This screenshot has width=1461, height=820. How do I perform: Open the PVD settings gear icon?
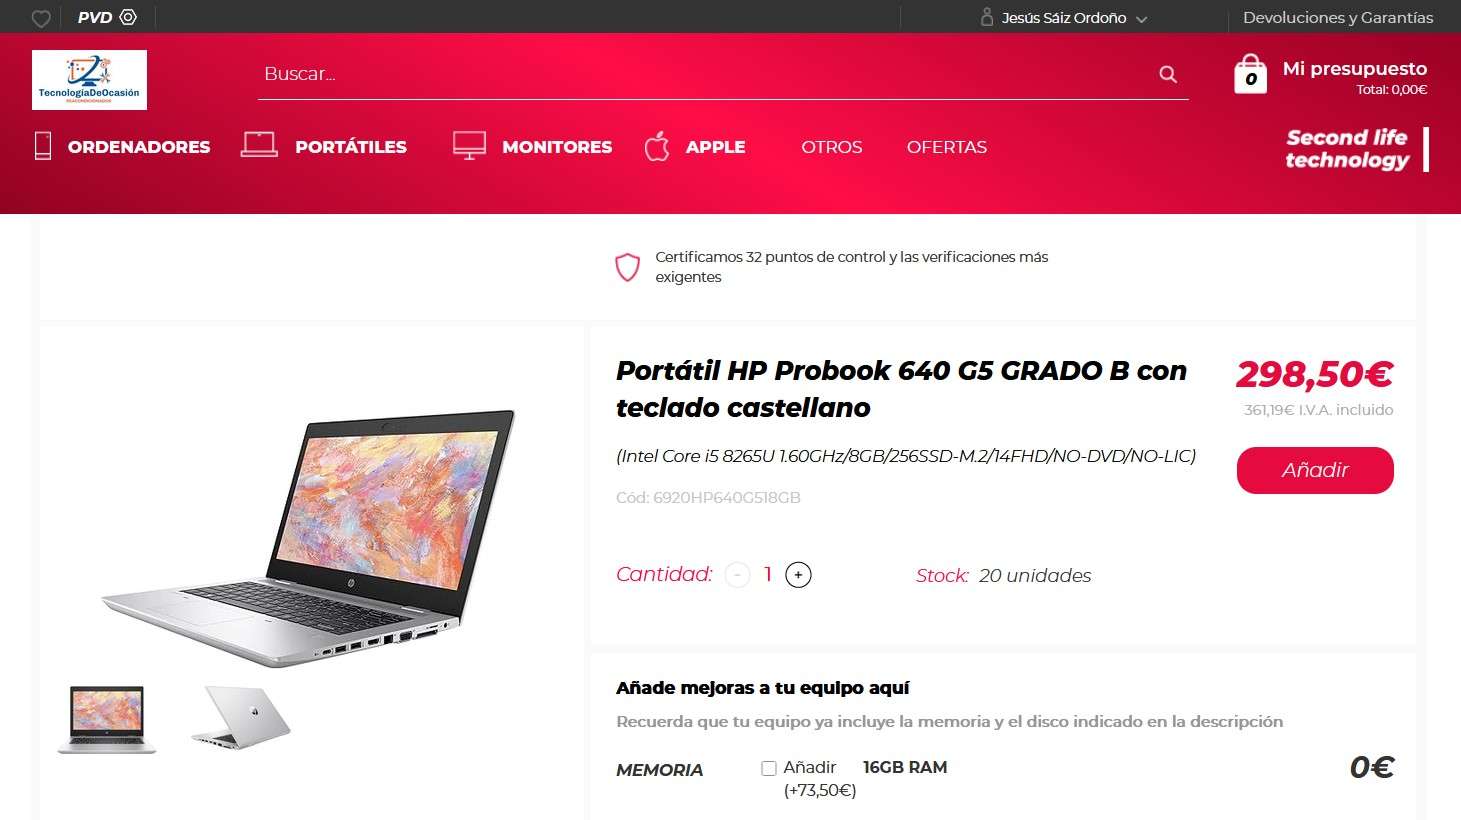click(128, 17)
